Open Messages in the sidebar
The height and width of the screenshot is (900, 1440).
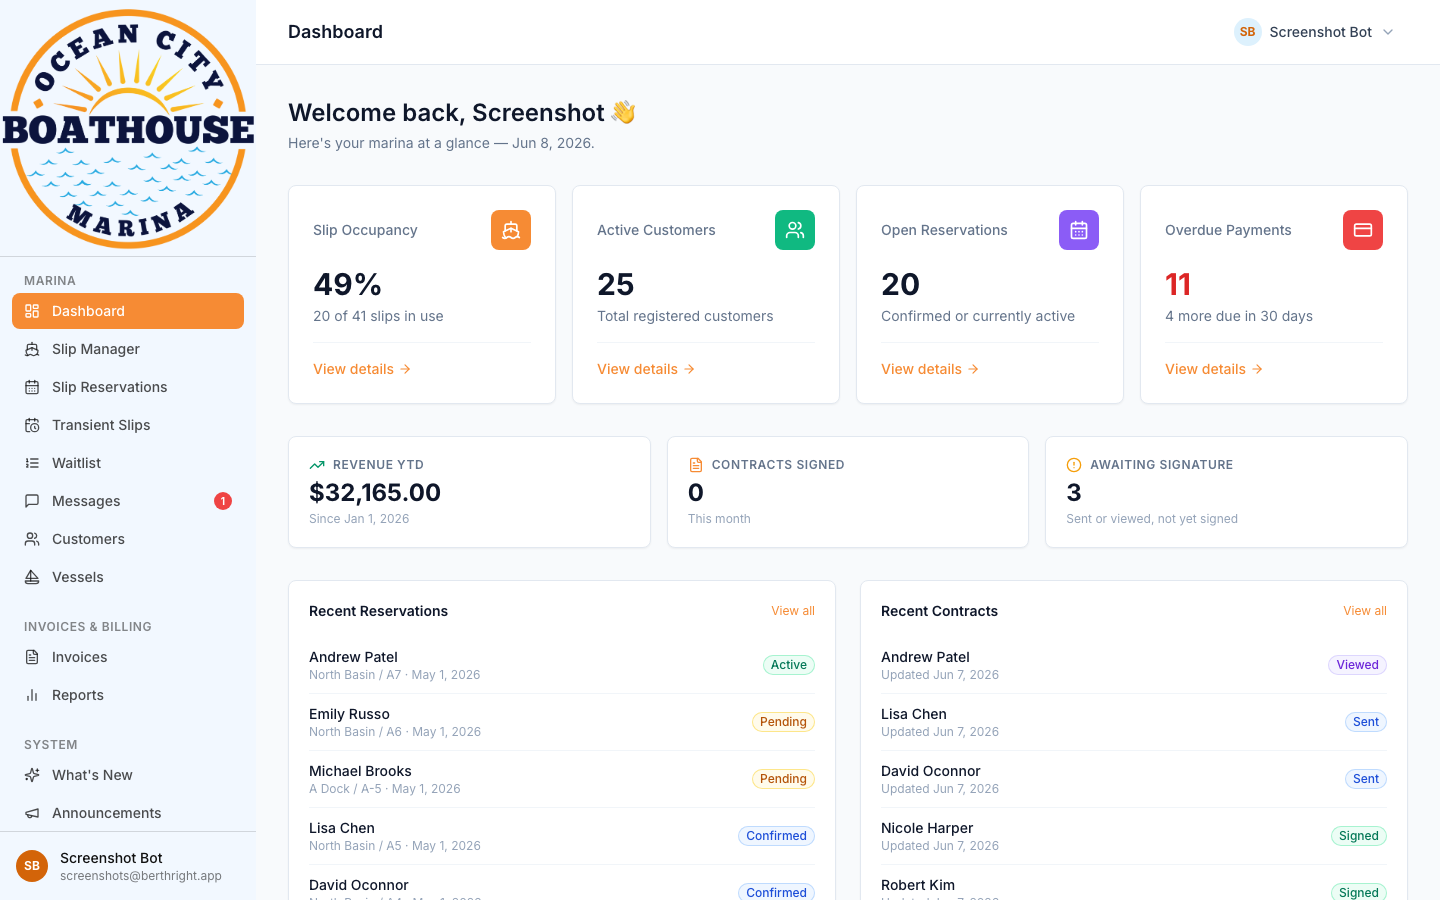point(128,501)
